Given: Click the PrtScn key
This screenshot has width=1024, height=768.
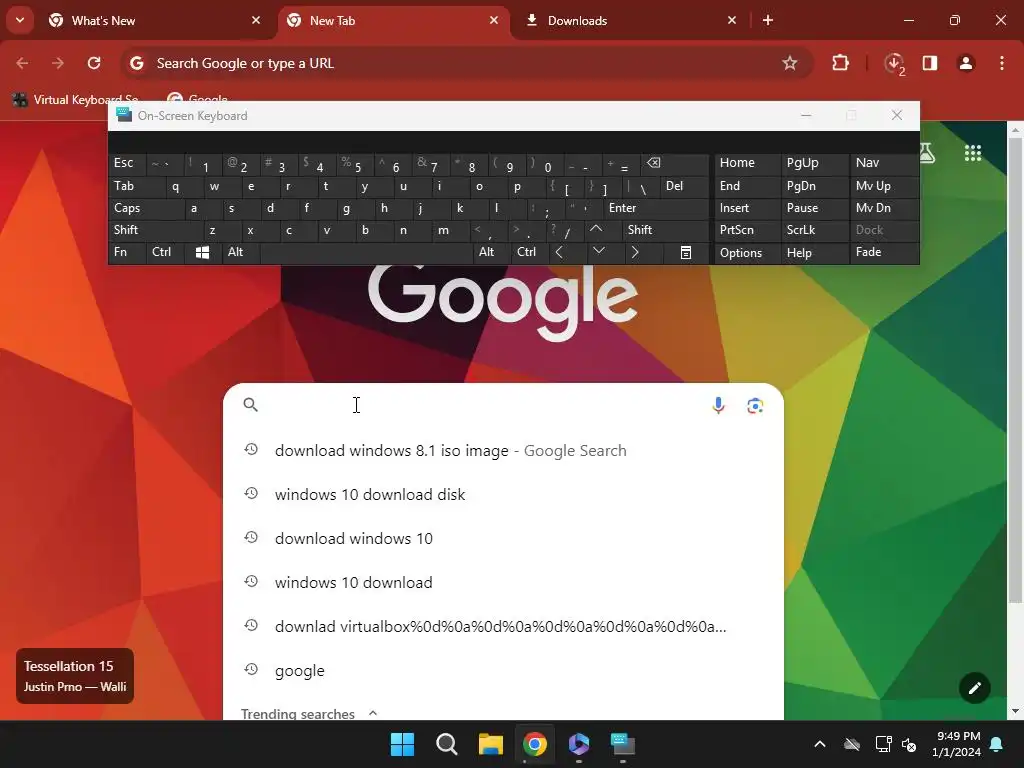Looking at the screenshot, I should click(747, 230).
